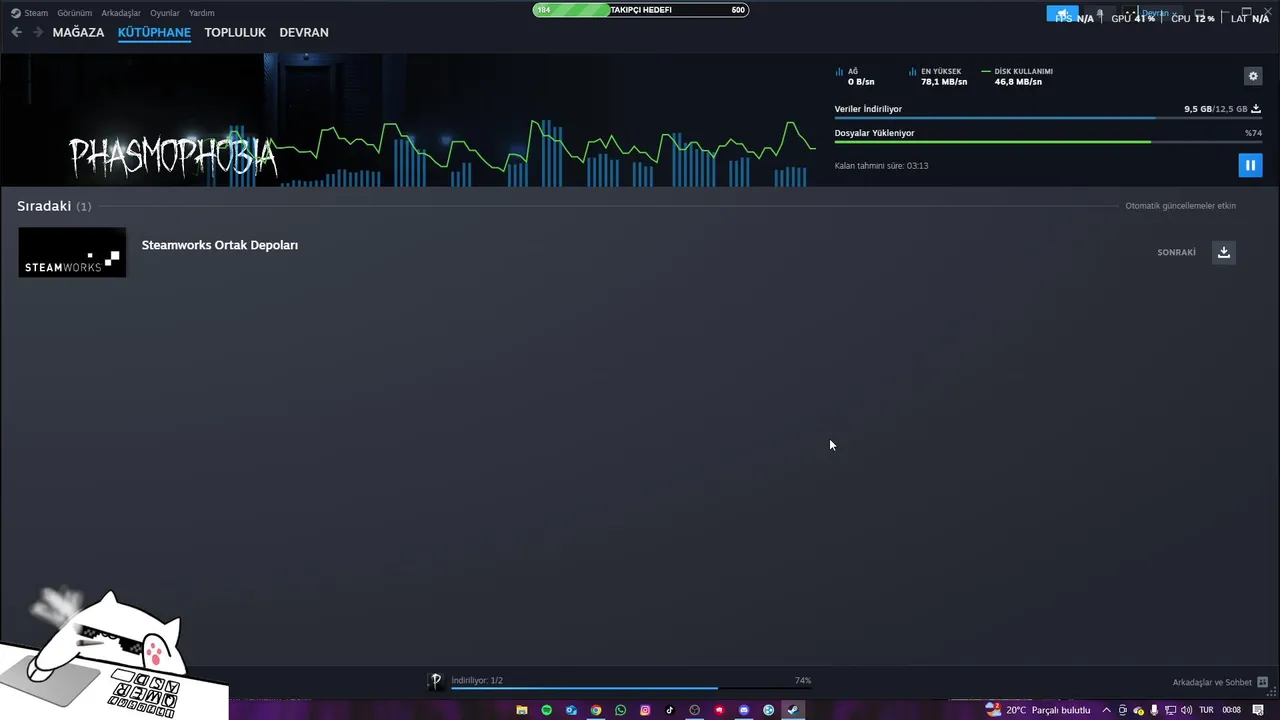Click the download icon beside 12,5 GB

[1256, 108]
